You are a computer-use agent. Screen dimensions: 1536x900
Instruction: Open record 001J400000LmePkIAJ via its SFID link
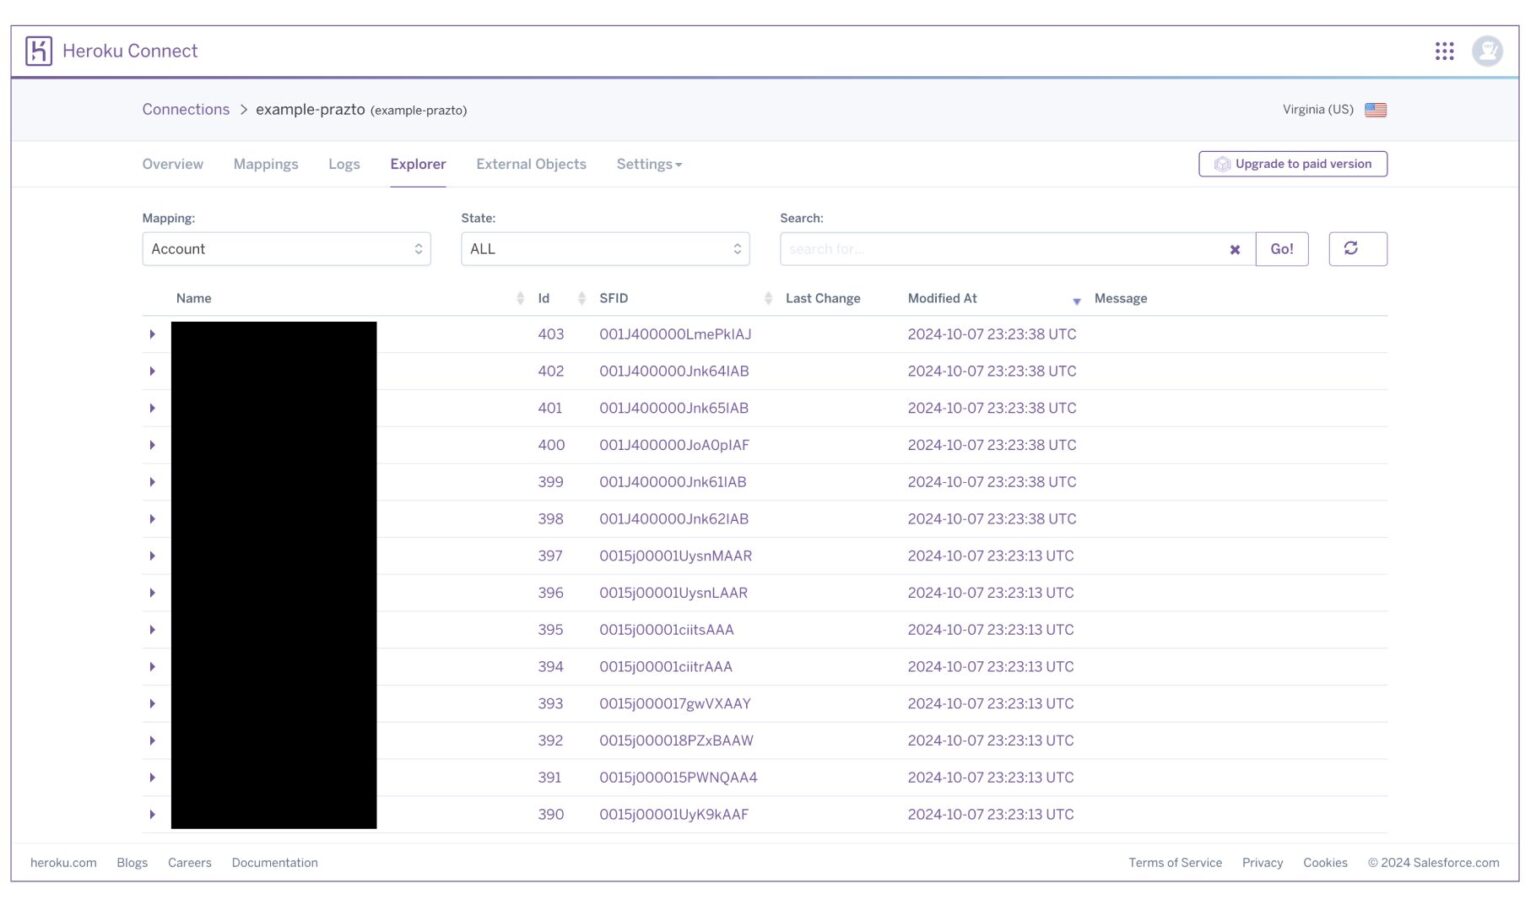pos(676,334)
